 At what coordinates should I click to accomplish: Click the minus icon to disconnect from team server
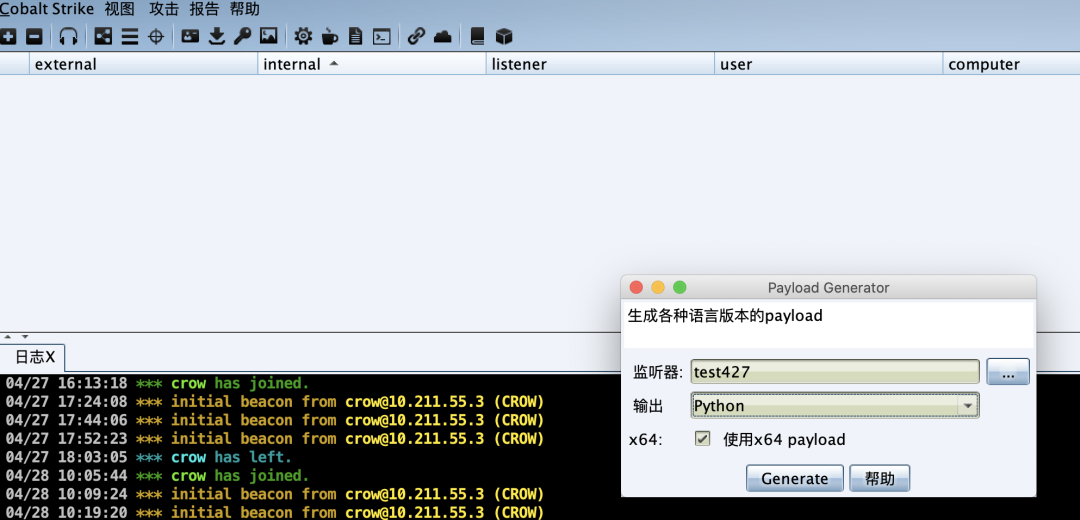click(34, 37)
